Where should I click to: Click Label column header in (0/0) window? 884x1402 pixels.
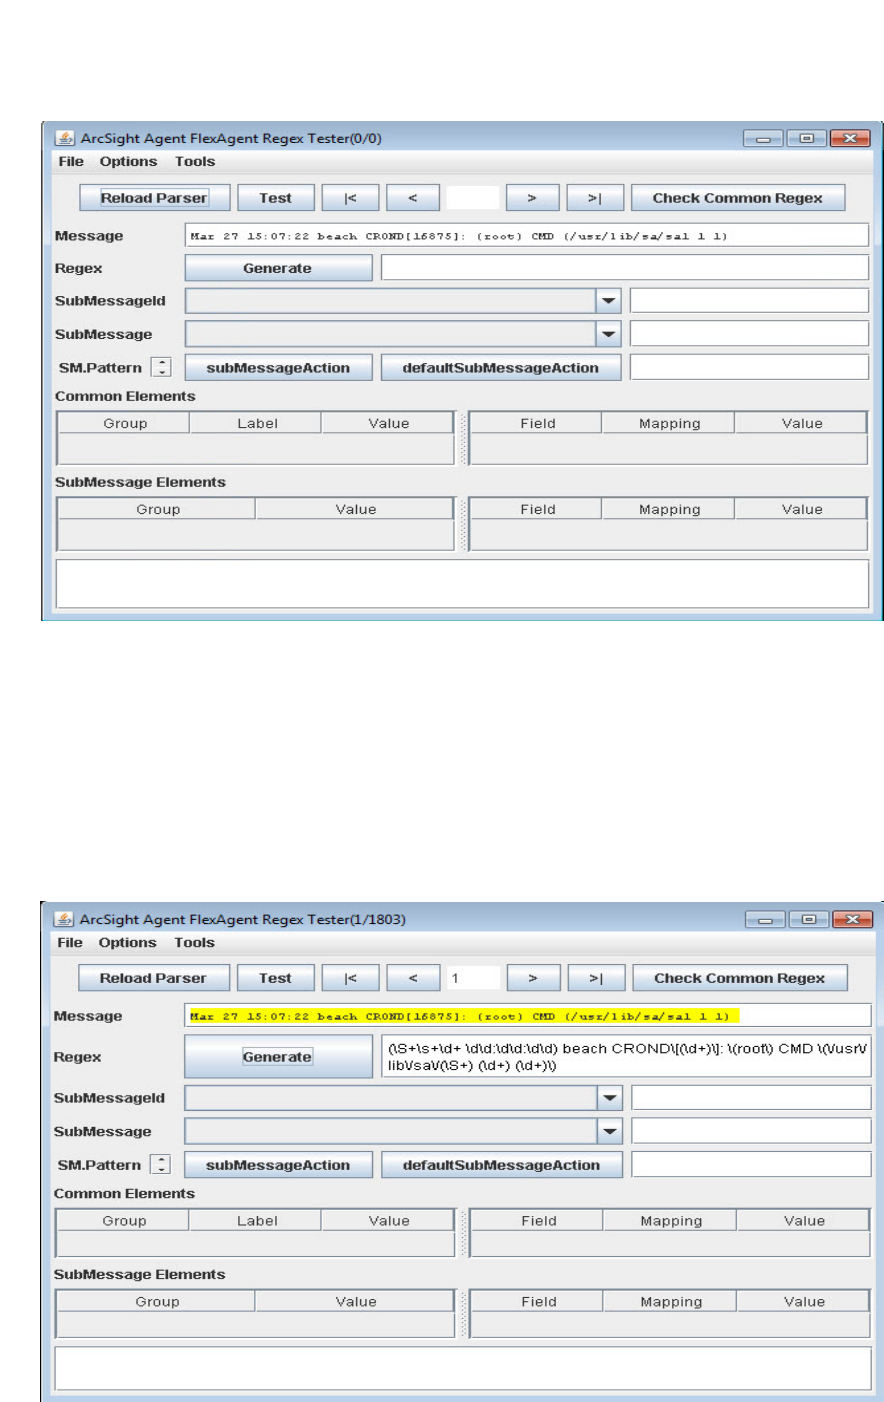point(257,423)
